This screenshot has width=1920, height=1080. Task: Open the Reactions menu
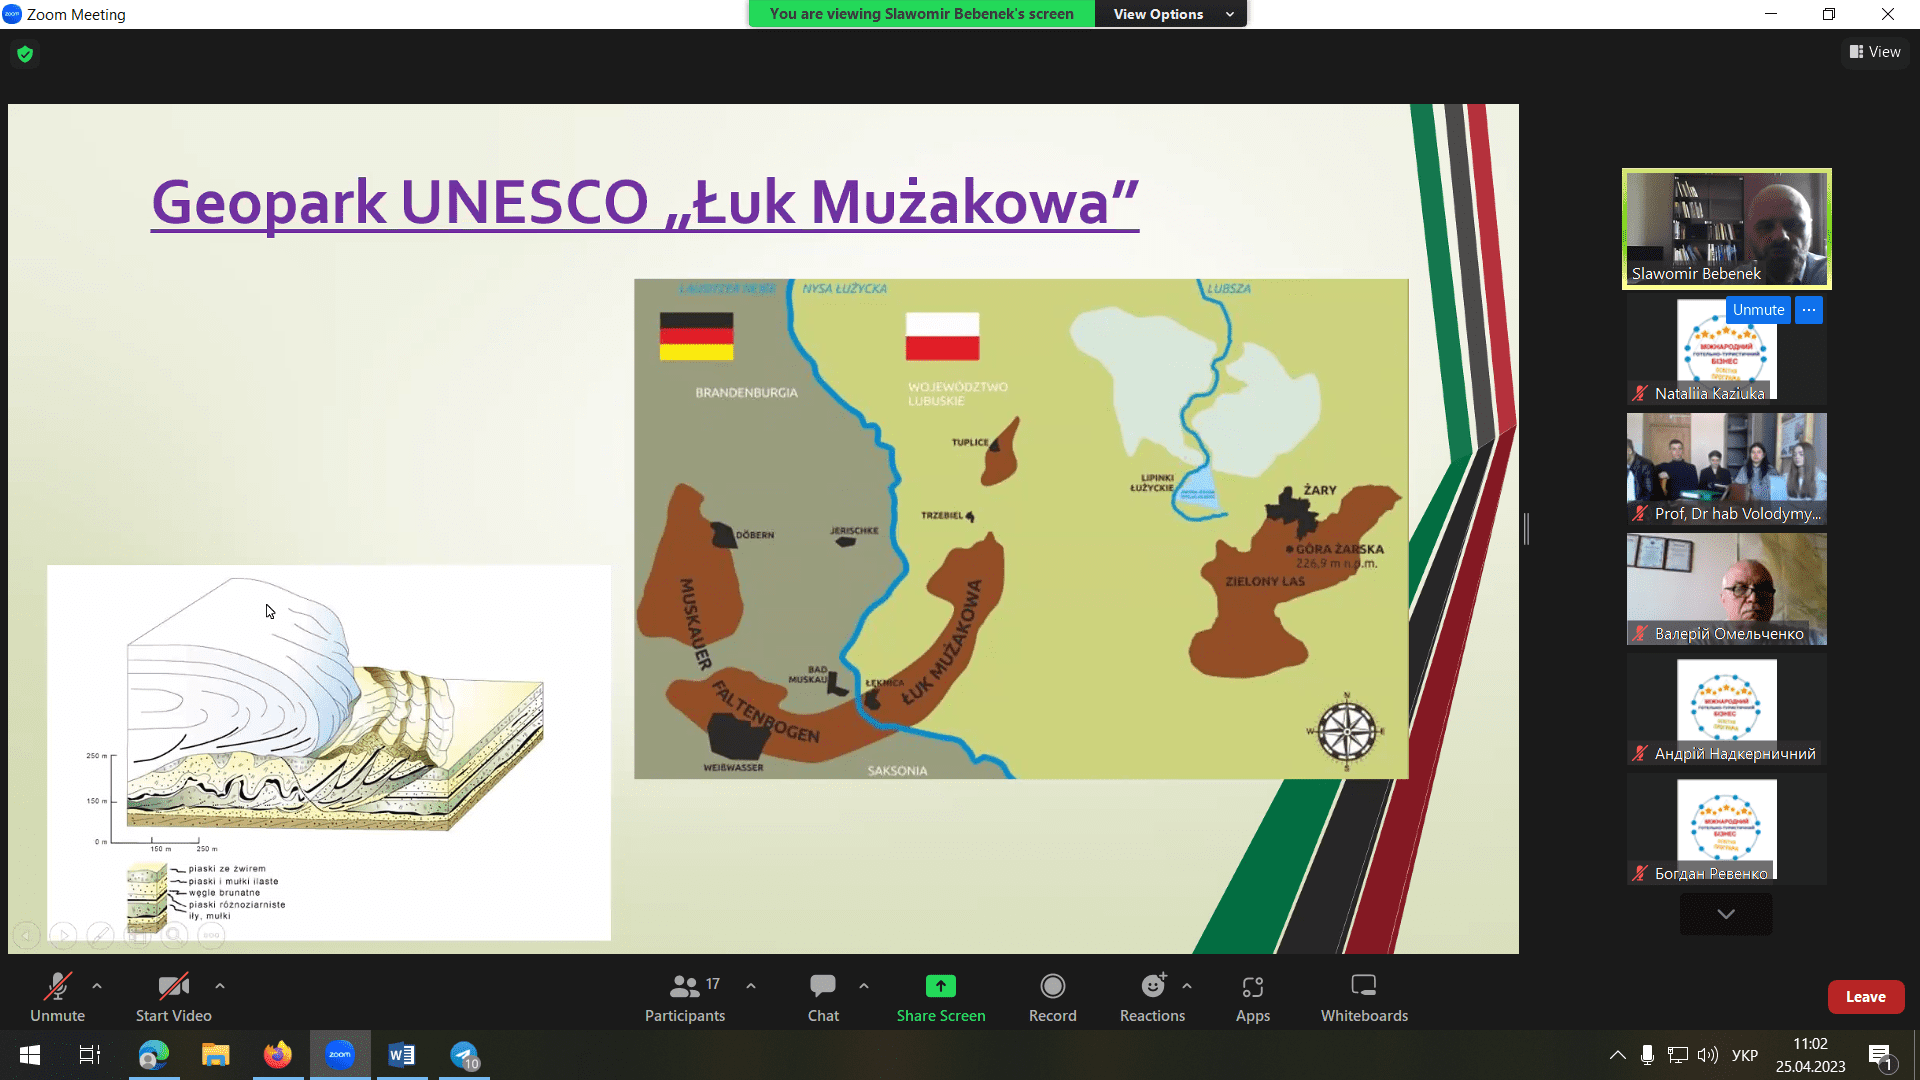pos(1152,997)
